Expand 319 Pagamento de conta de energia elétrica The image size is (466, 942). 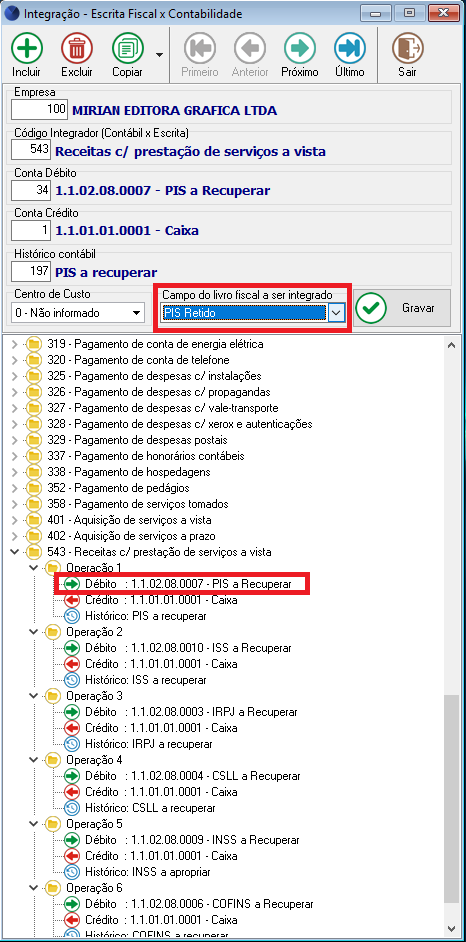(14, 345)
